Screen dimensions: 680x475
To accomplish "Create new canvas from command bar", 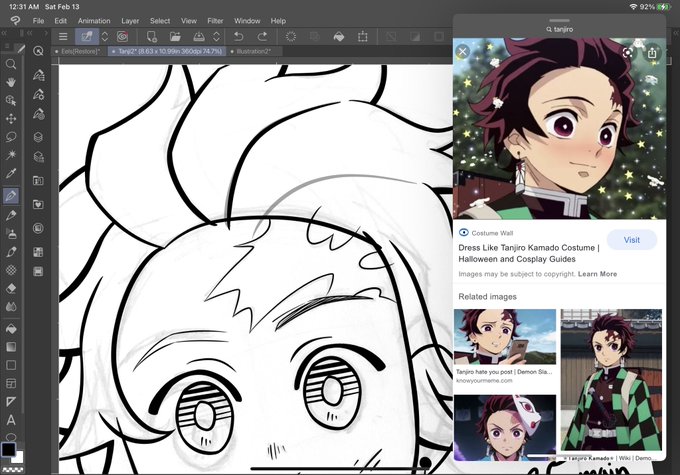I will tap(151, 36).
